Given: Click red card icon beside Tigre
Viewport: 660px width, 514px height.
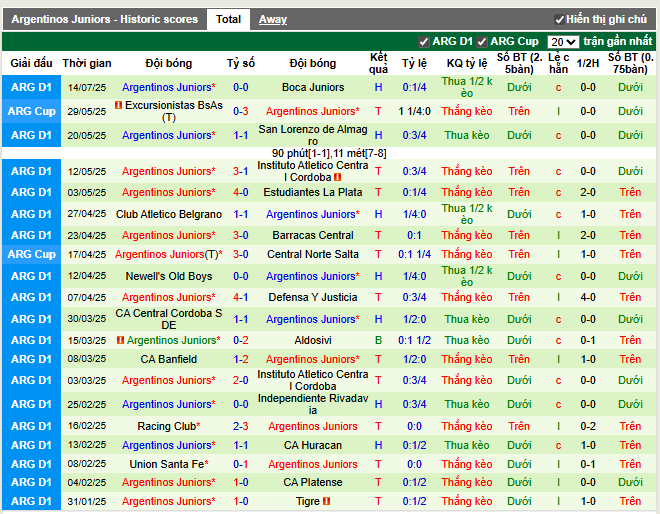Looking at the screenshot, I should click(326, 501).
